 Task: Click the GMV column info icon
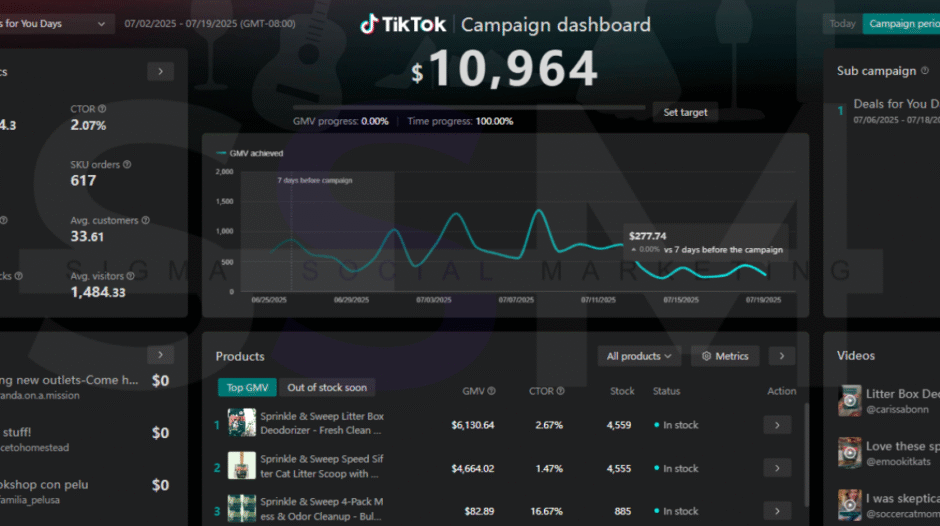(x=492, y=390)
